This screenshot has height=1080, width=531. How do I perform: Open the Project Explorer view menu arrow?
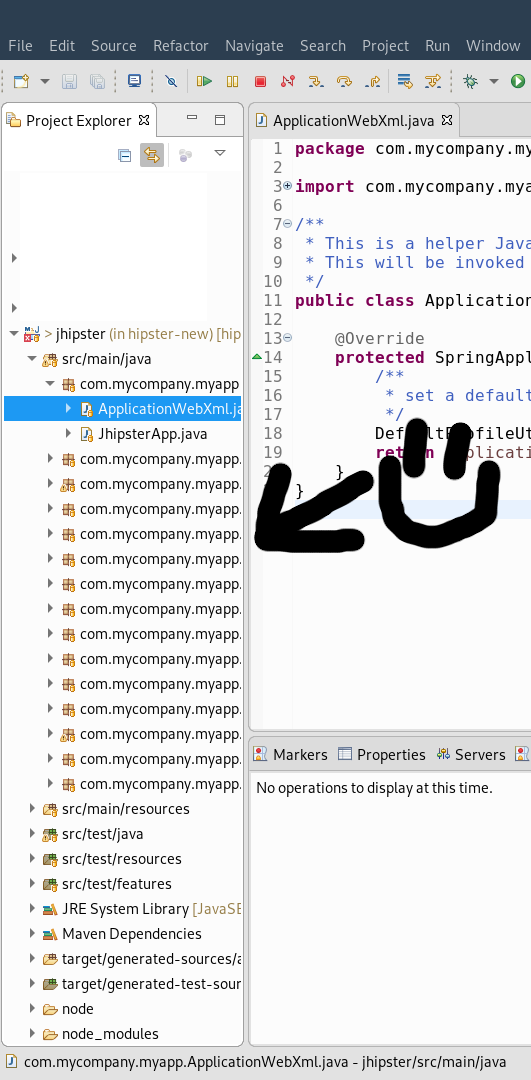tap(220, 153)
